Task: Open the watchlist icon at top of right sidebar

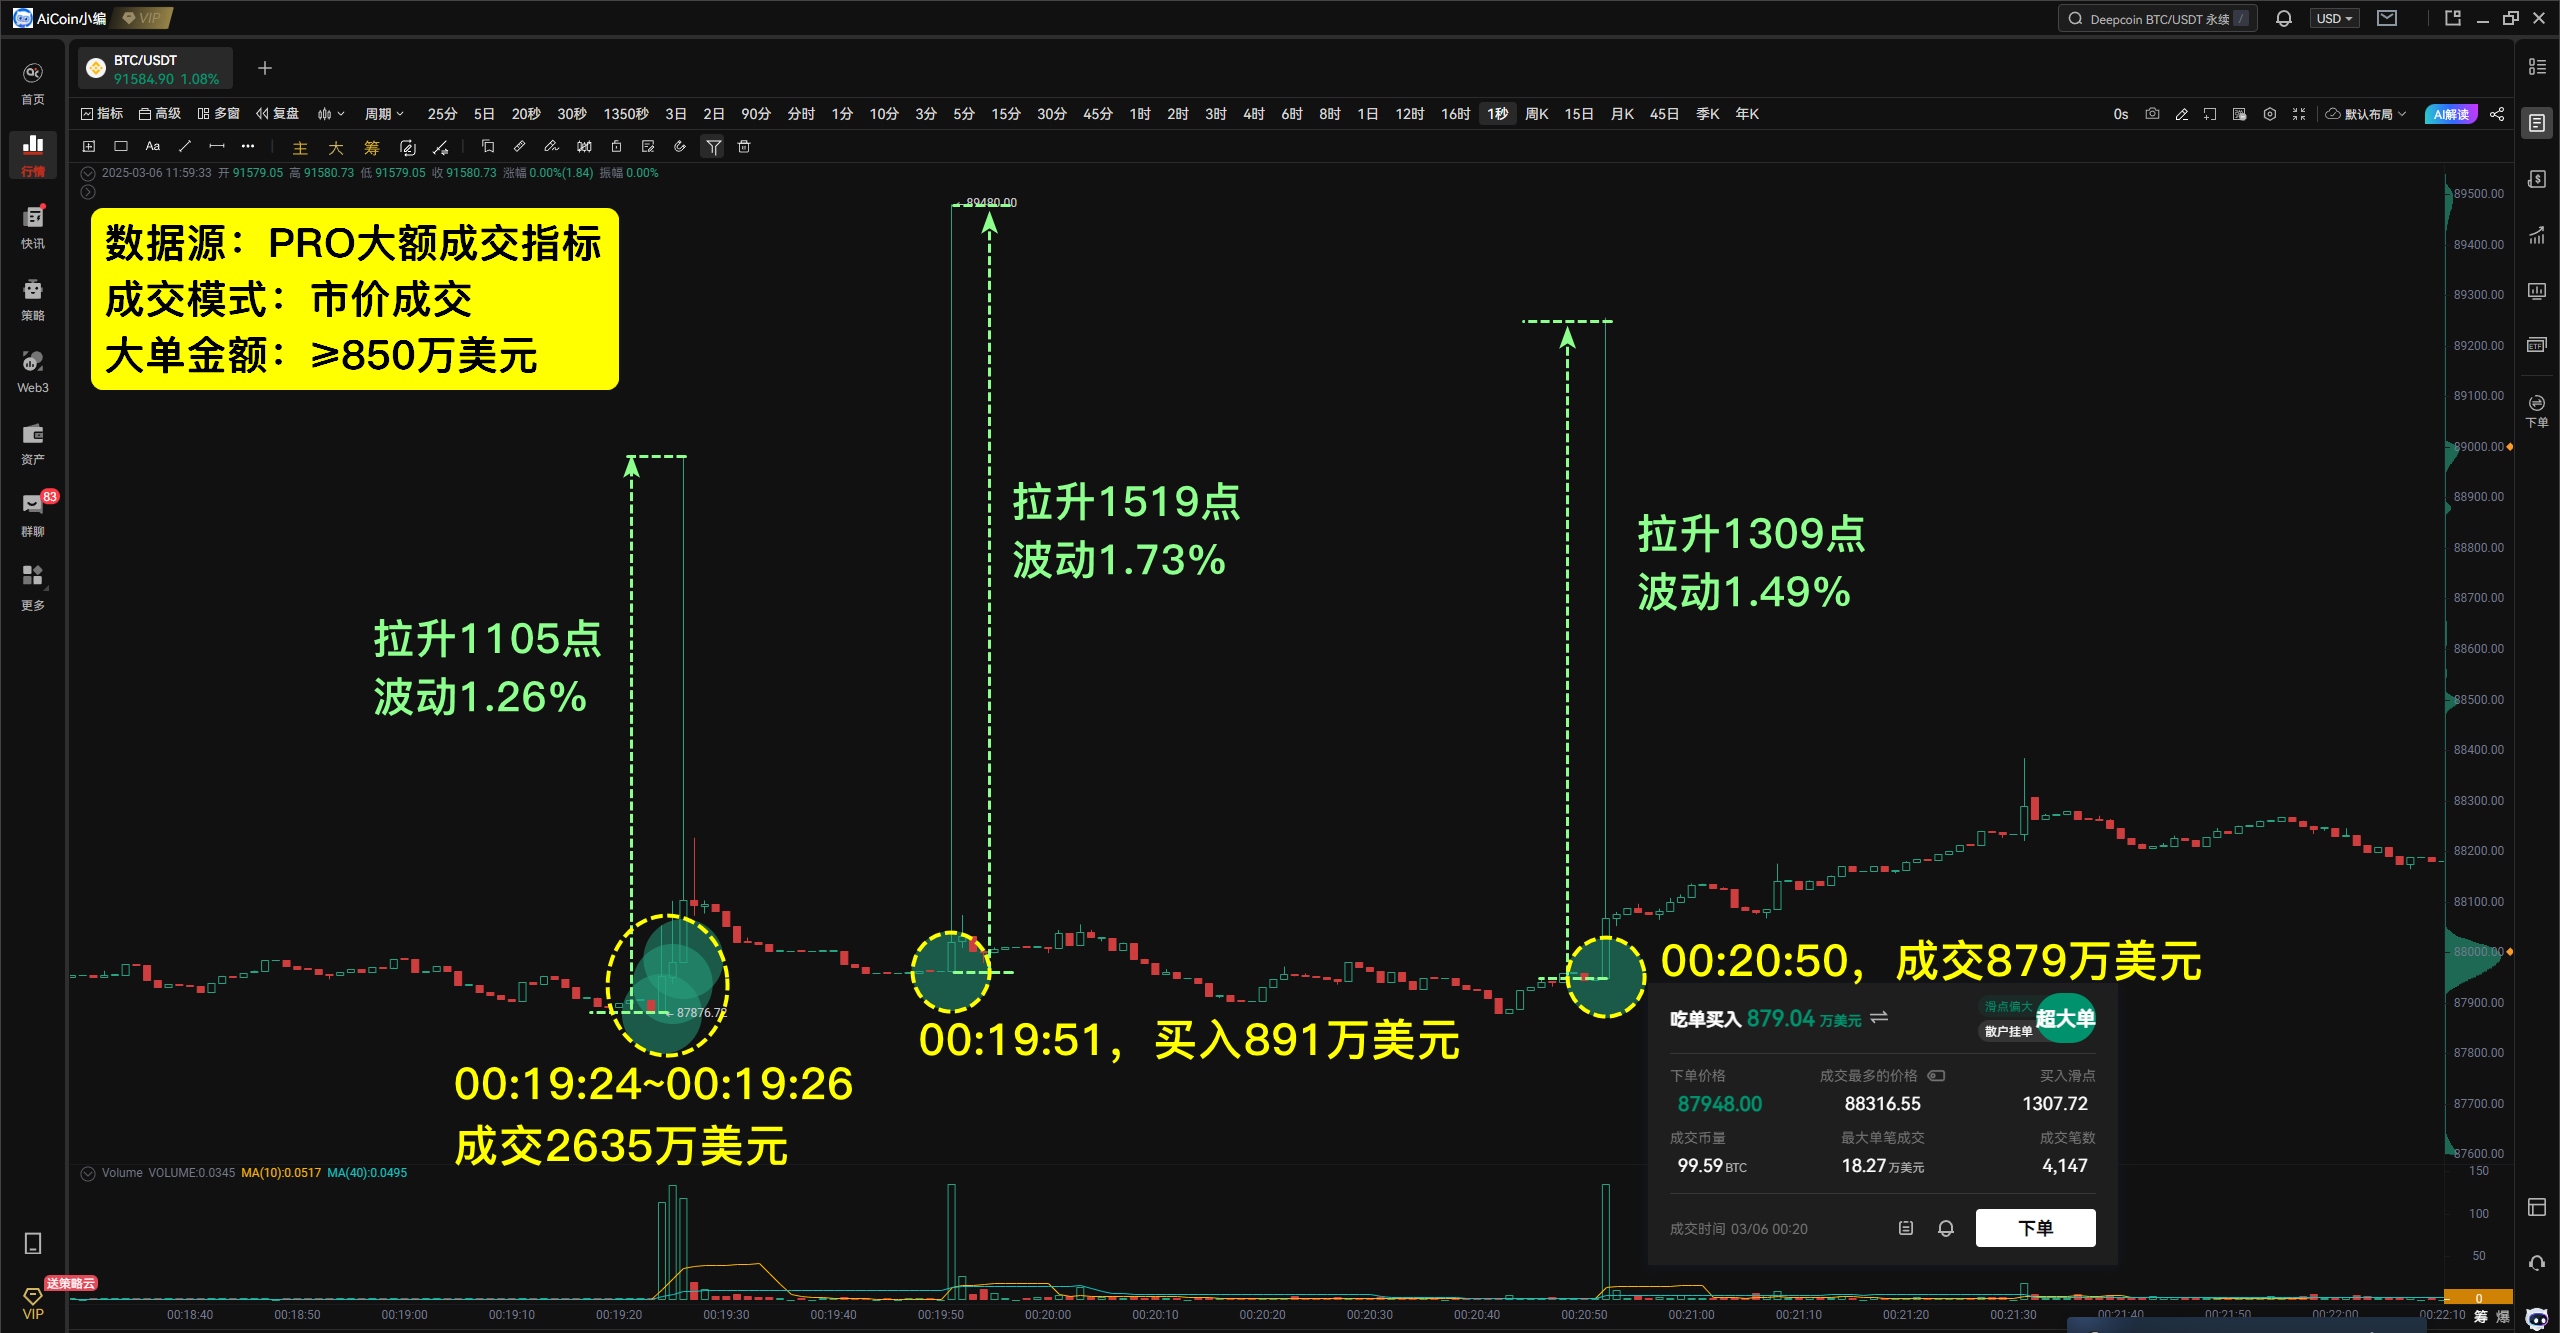Action: click(2537, 66)
